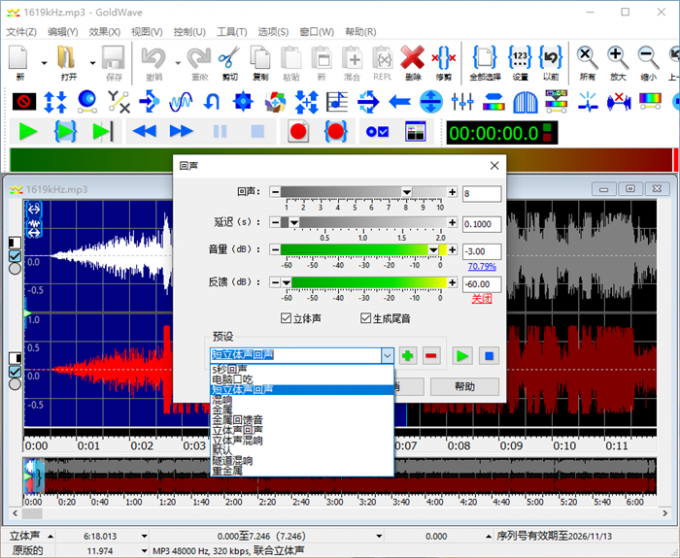The height and width of the screenshot is (558, 680).
Task: Open the 效果(X) menu
Action: coord(105,32)
